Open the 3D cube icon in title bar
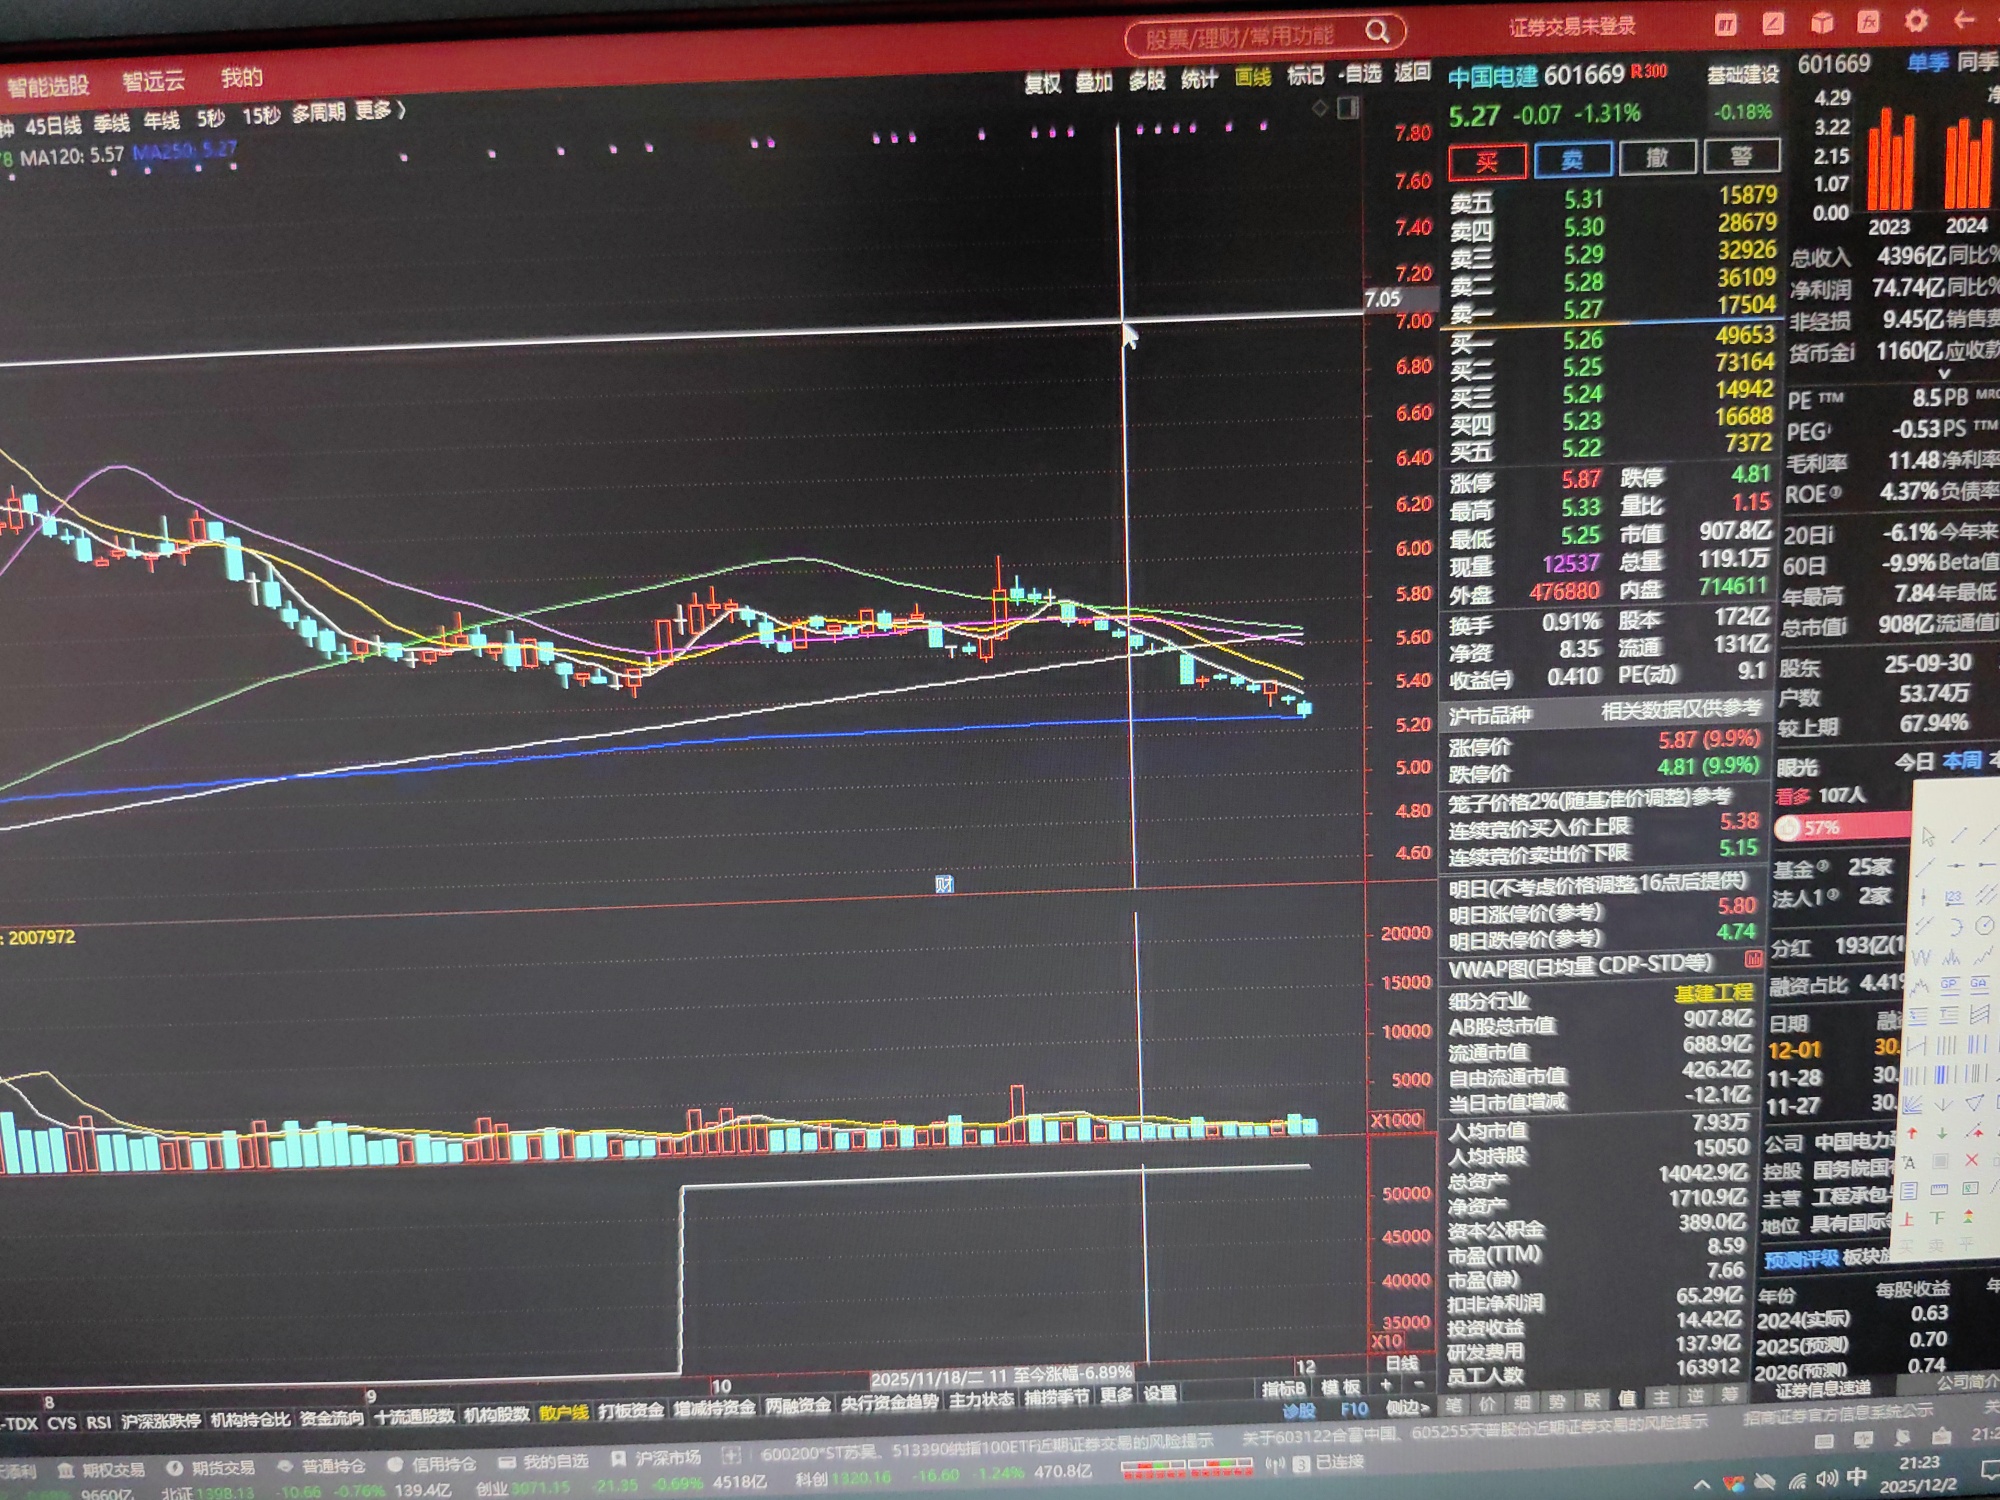 [1821, 23]
